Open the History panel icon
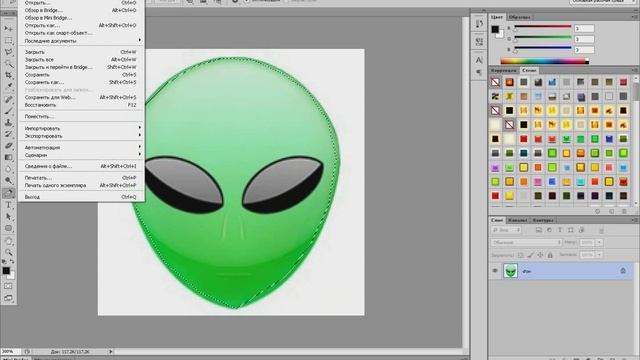640x360 pixels. [479, 24]
